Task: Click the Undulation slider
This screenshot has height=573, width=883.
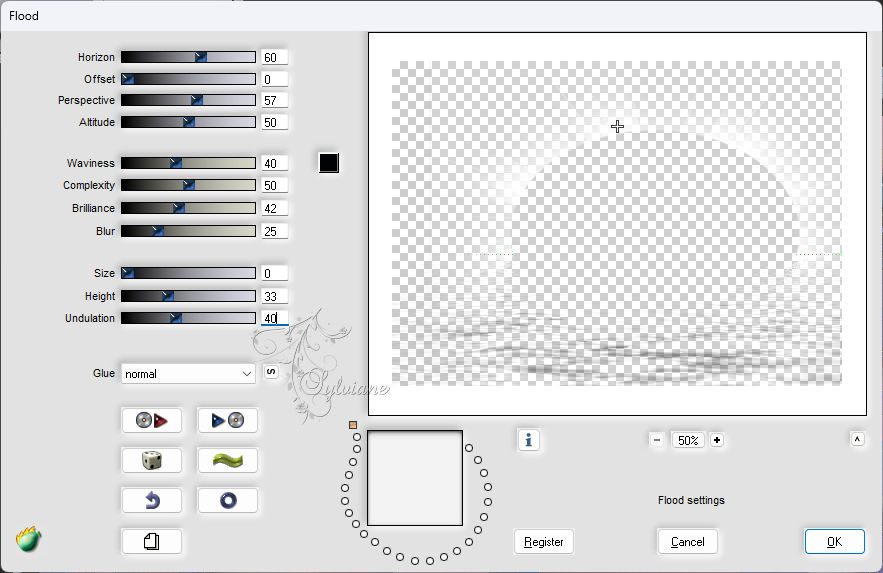Action: tap(188, 318)
